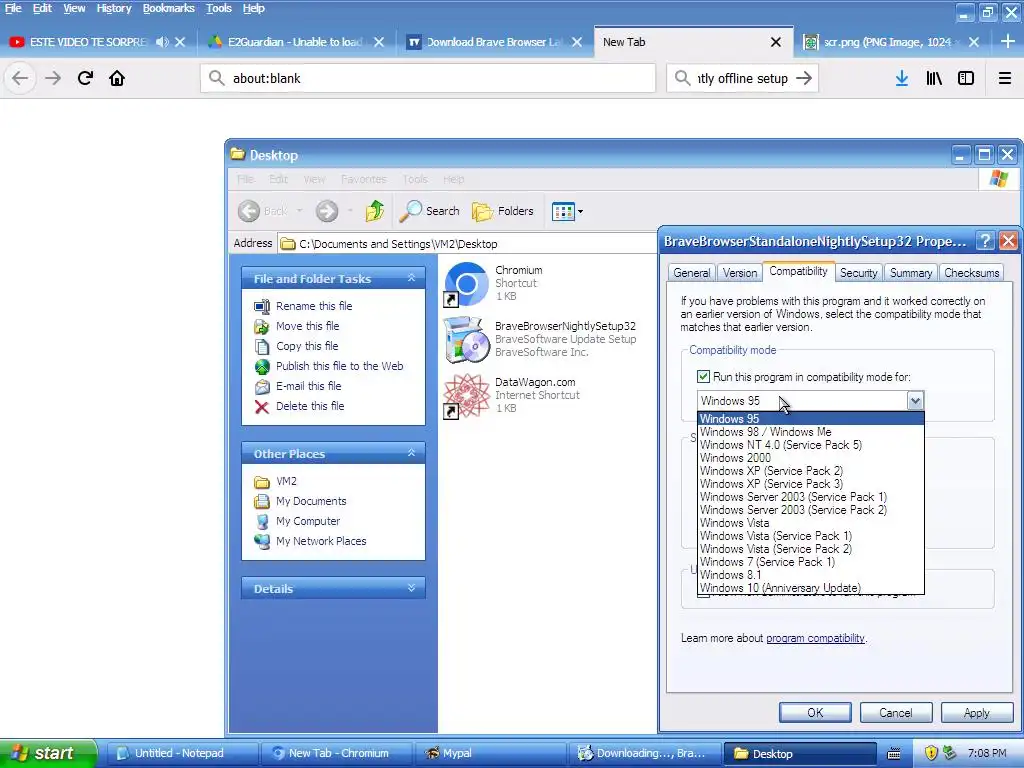Click Rename this file task
Viewport: 1024px width, 768px height.
coord(313,306)
